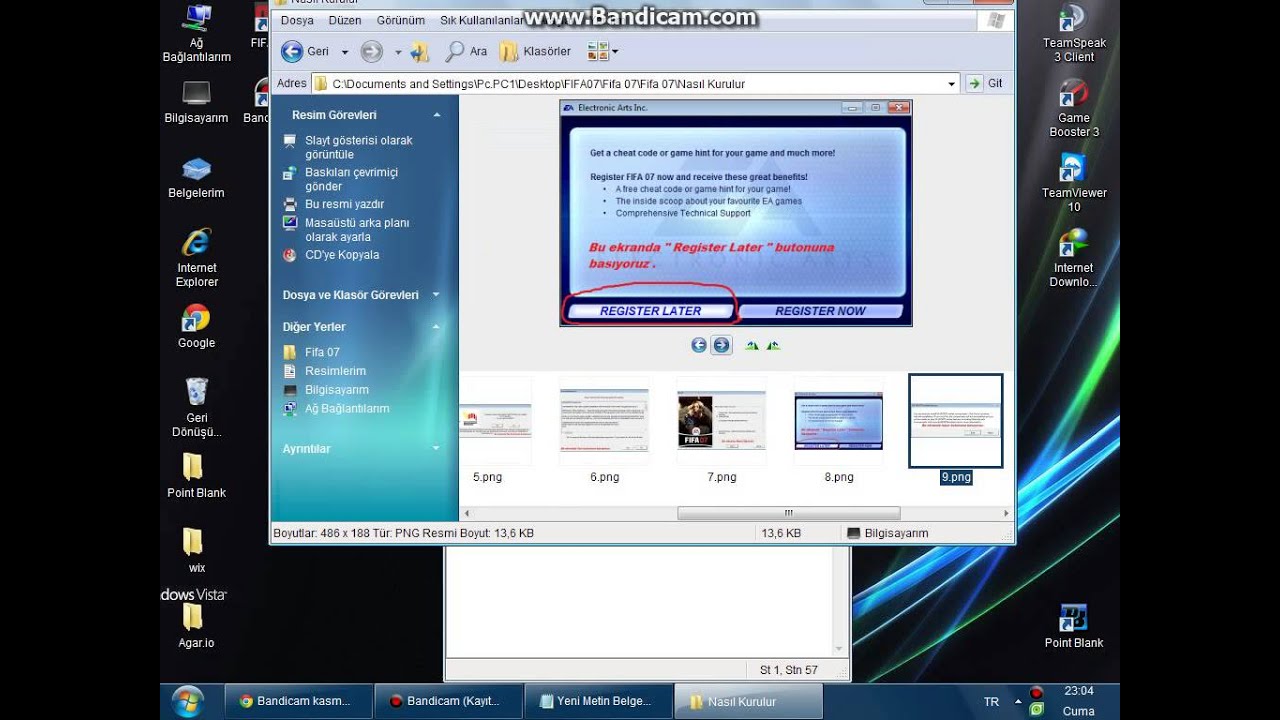Open Bilgisayarım in Diğer Yerler

[337, 390]
